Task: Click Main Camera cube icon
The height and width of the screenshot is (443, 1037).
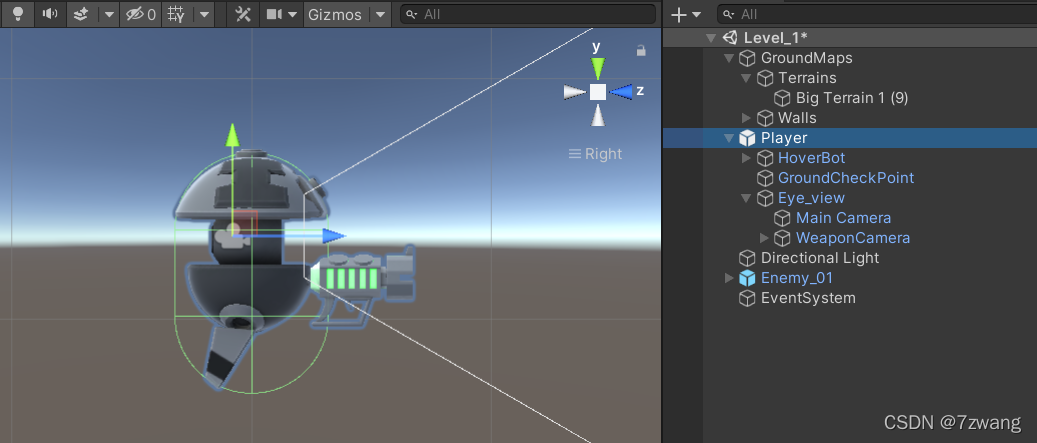Action: pos(782,218)
